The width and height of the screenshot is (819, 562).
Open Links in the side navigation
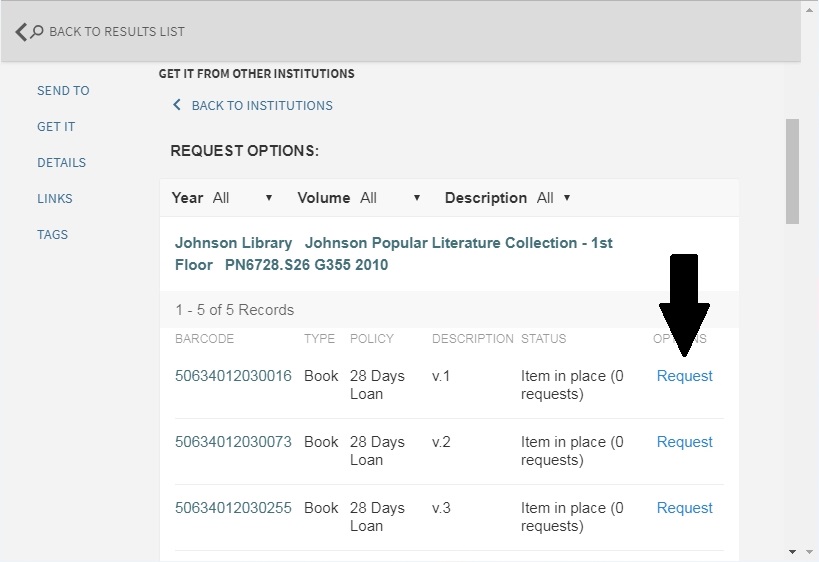pyautogui.click(x=55, y=199)
